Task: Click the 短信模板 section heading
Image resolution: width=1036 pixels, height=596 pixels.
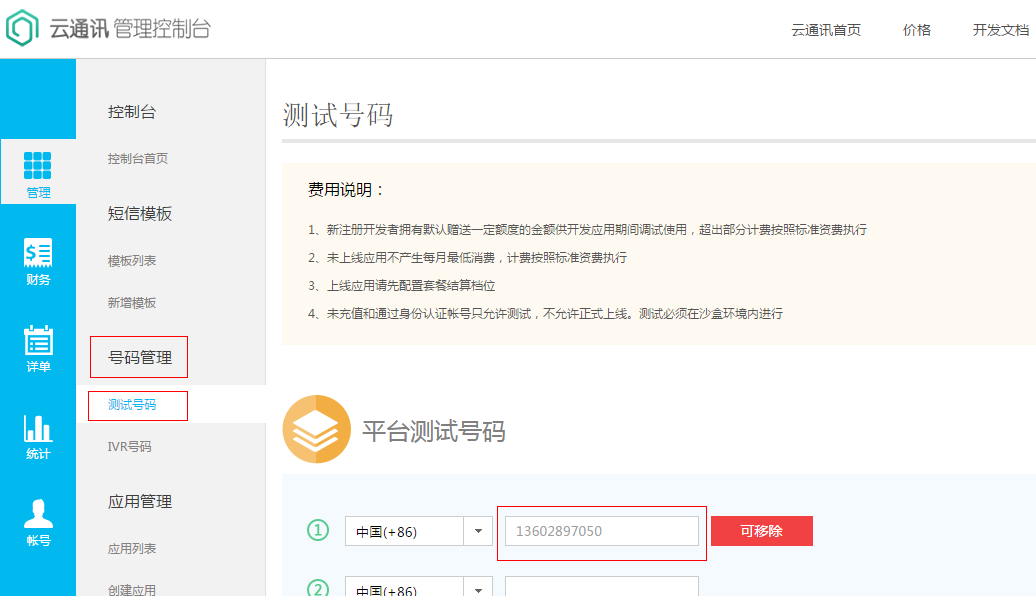Action: point(139,213)
